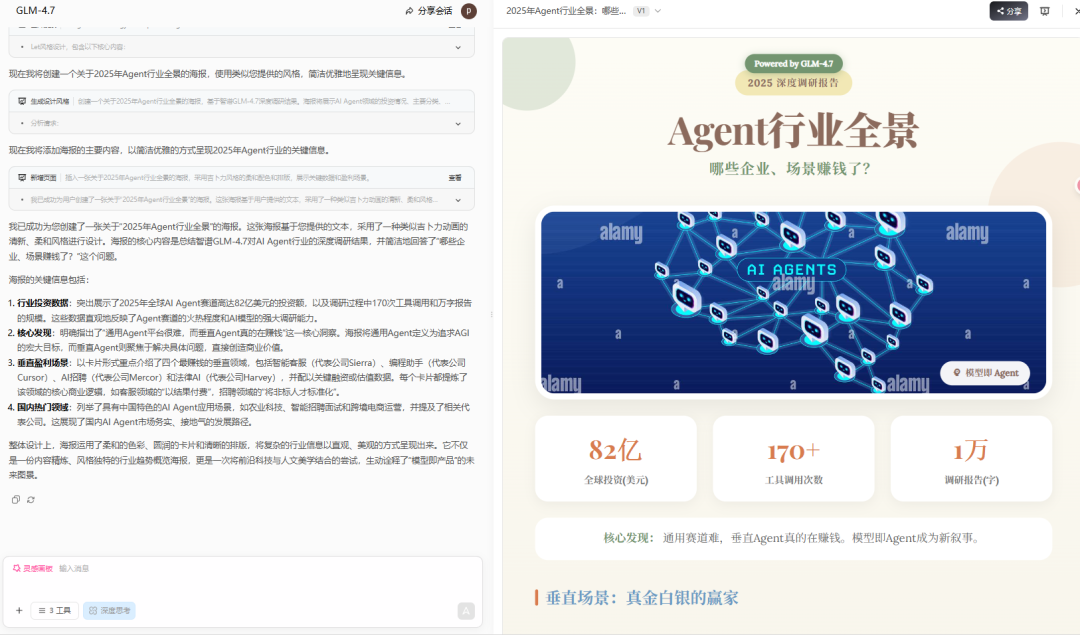The image size is (1080, 635).
Task: Click the '模型即 Agent' pill on image
Action: click(985, 373)
